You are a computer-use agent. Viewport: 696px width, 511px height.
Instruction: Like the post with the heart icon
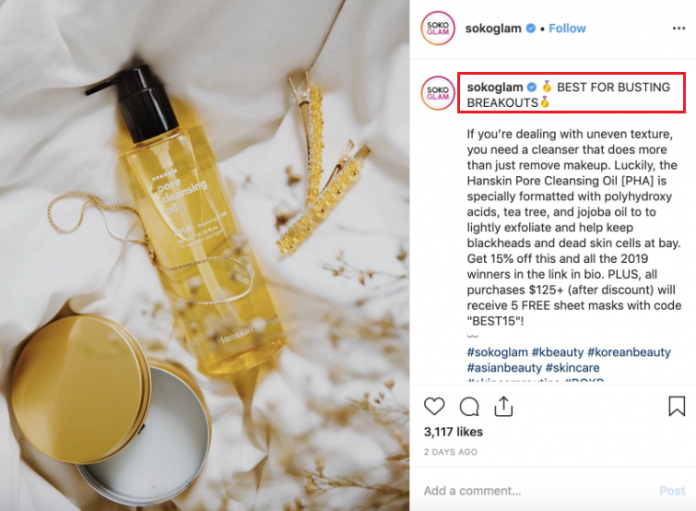[x=434, y=406]
